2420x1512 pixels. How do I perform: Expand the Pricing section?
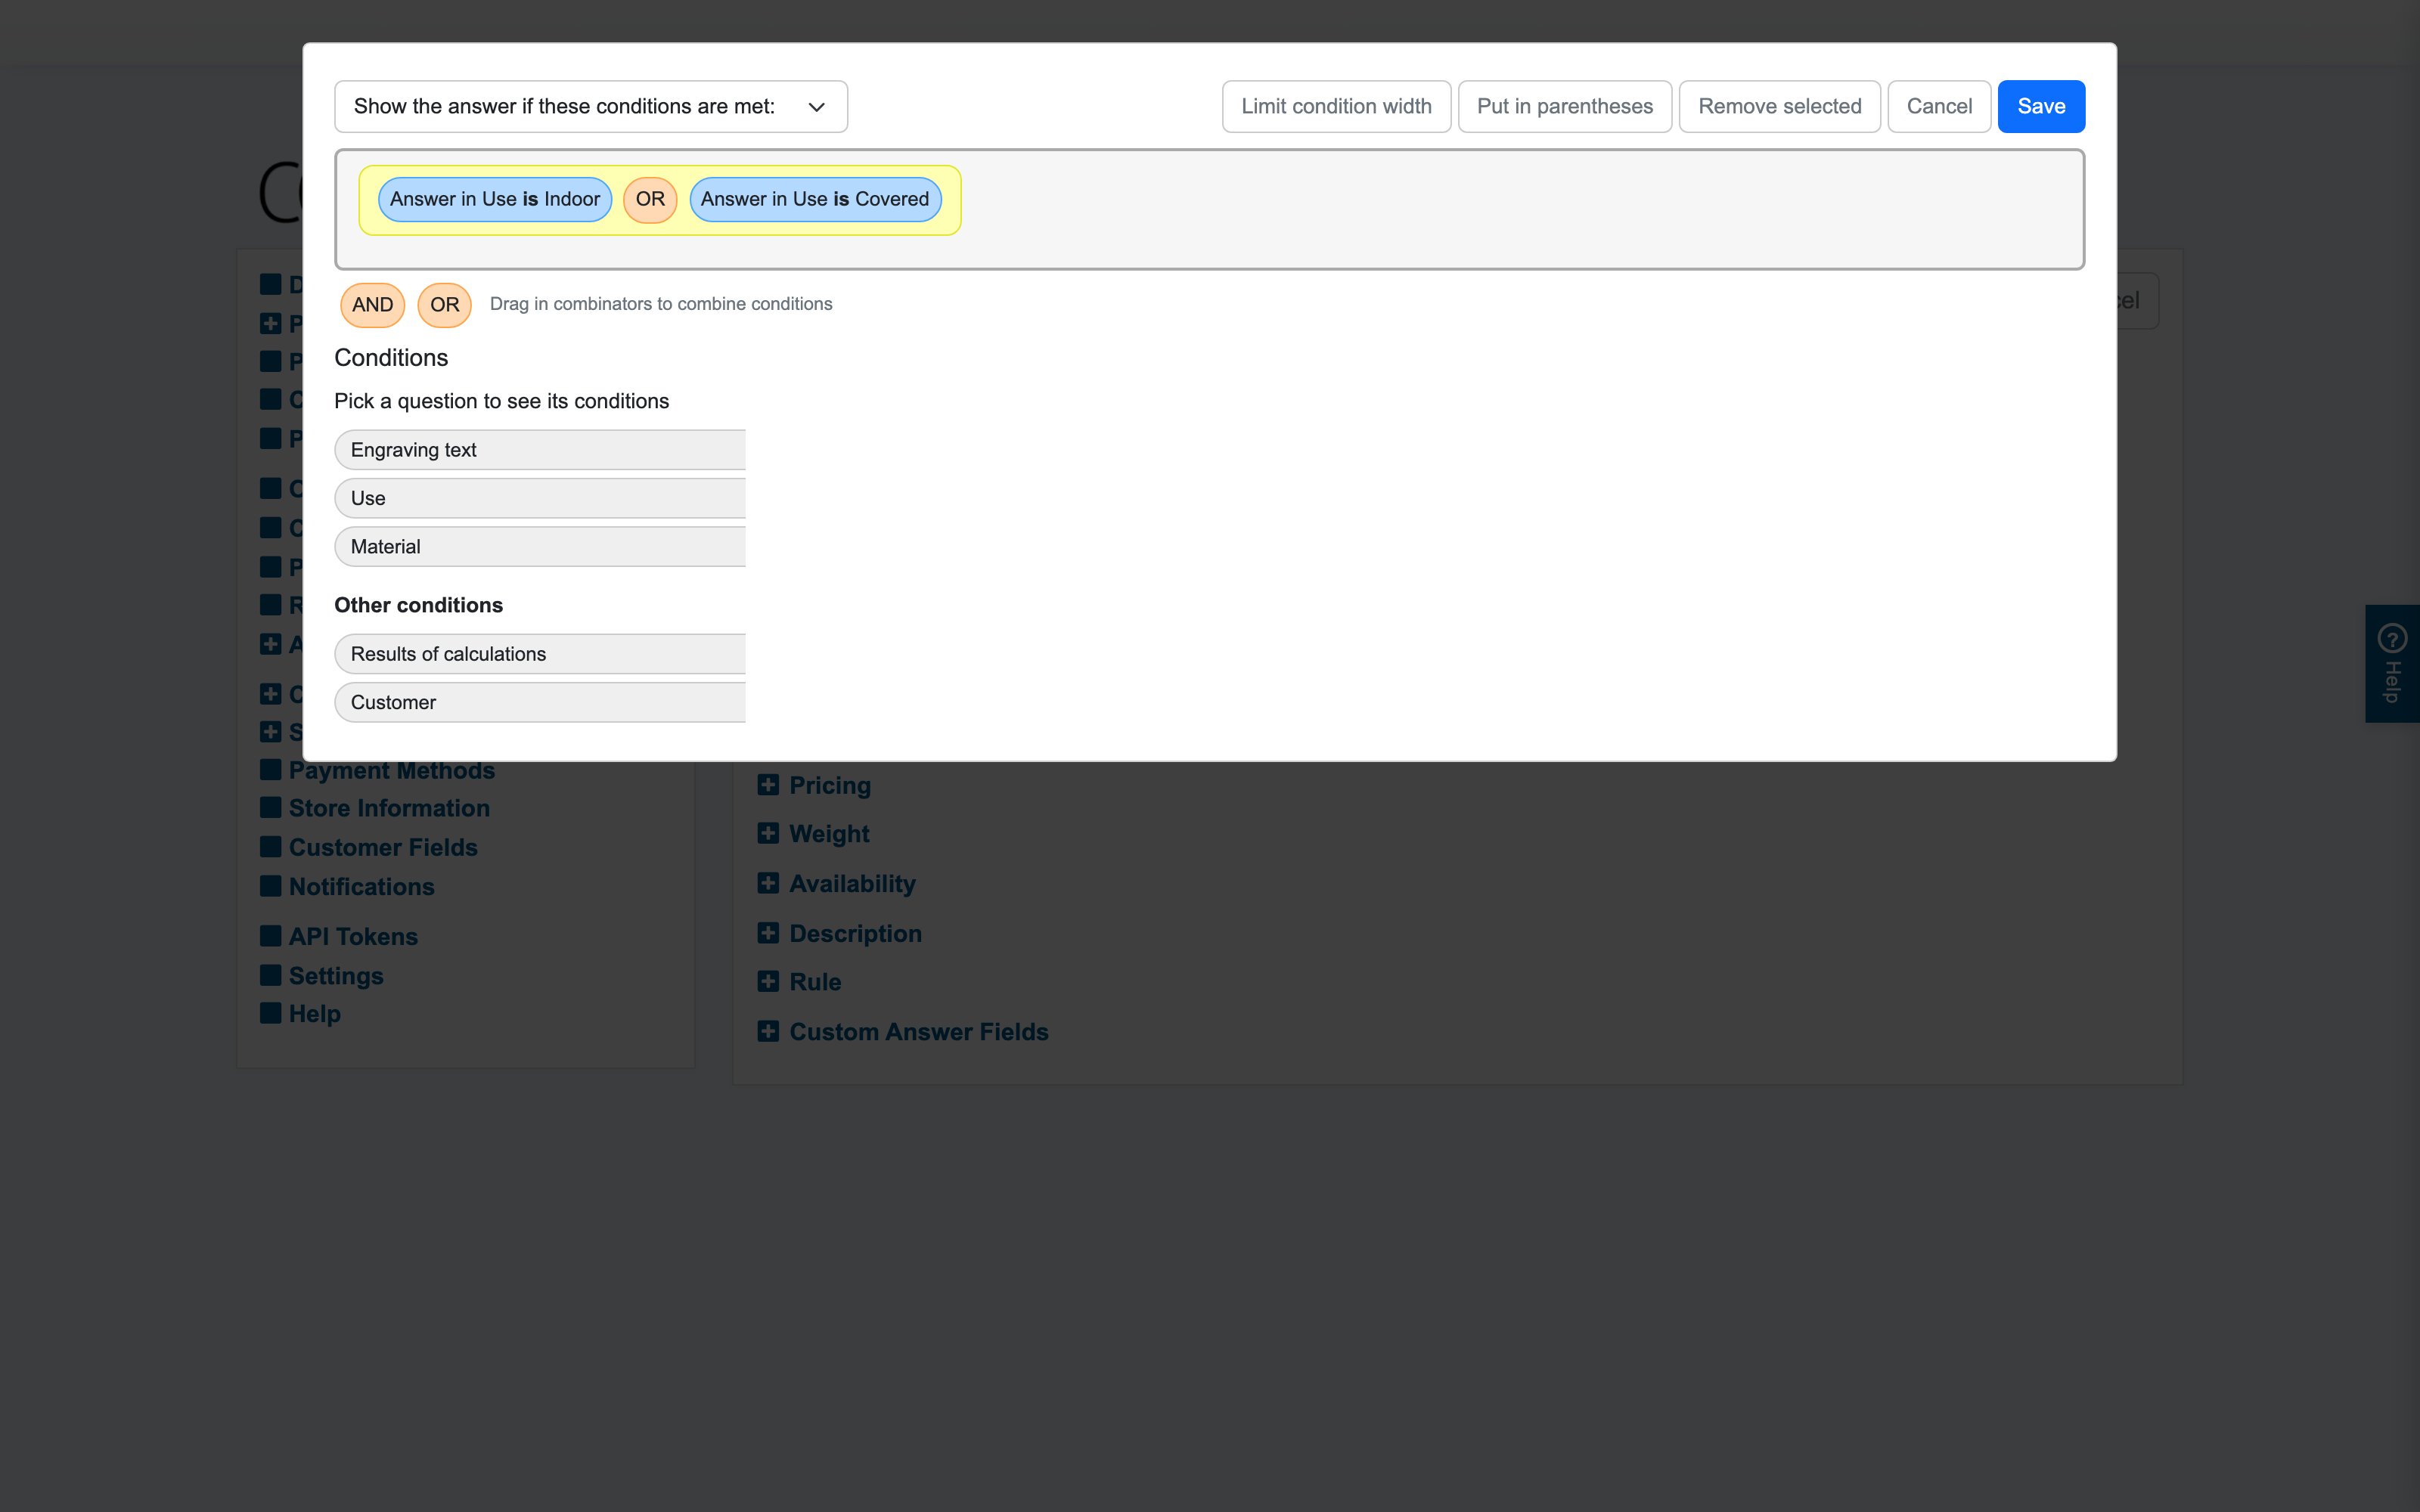coord(829,785)
